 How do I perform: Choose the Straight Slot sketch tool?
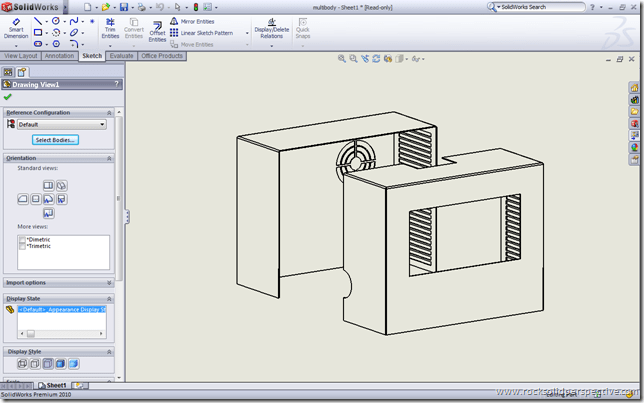[x=38, y=44]
